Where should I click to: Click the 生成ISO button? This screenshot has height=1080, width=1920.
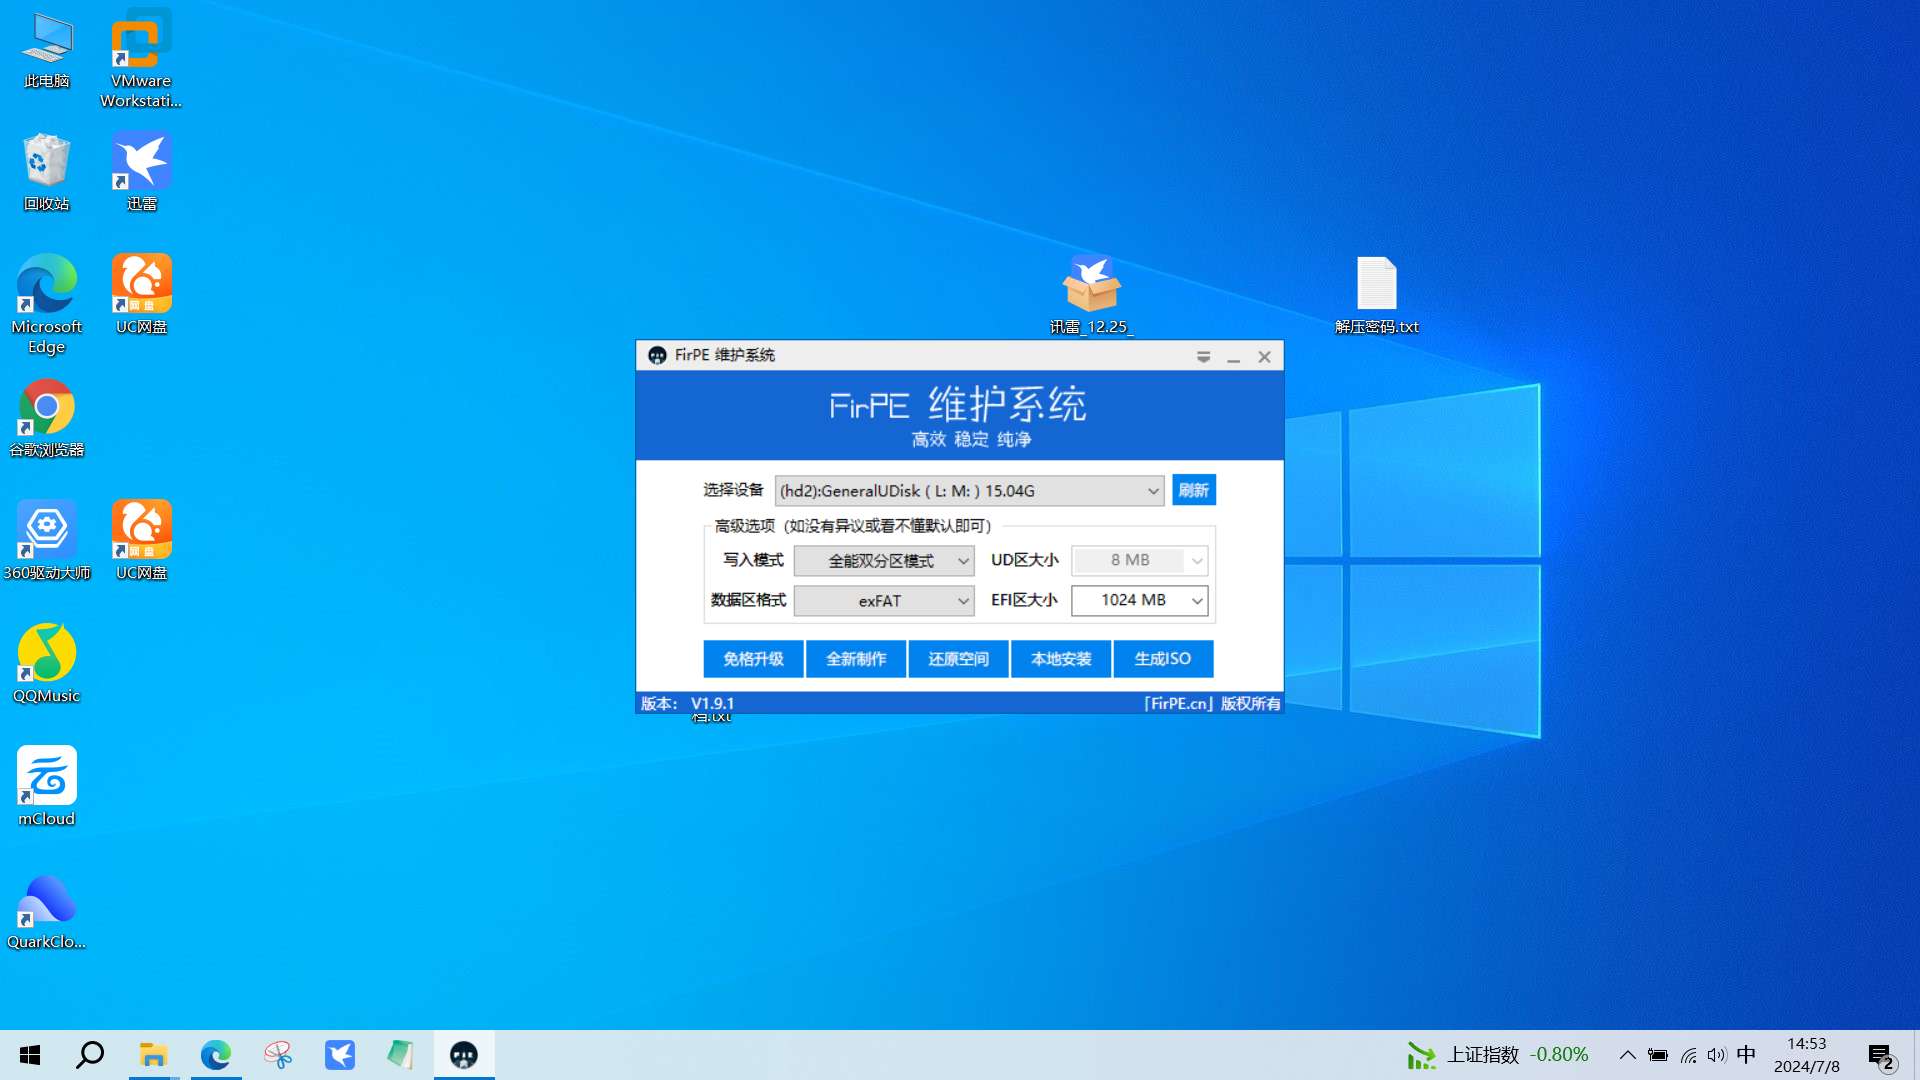click(1163, 659)
